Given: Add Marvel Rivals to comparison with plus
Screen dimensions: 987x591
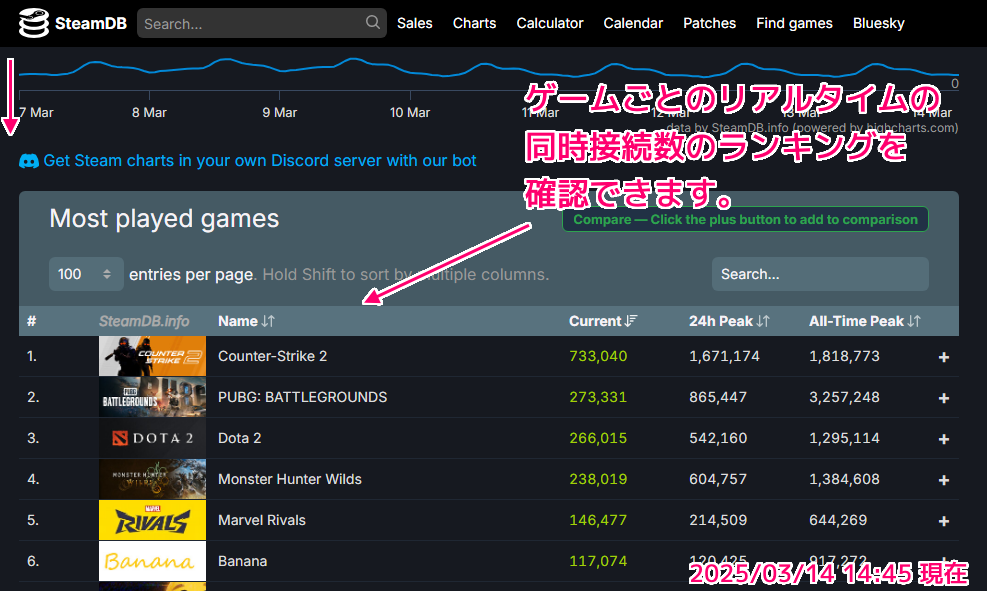Looking at the screenshot, I should pyautogui.click(x=944, y=521).
